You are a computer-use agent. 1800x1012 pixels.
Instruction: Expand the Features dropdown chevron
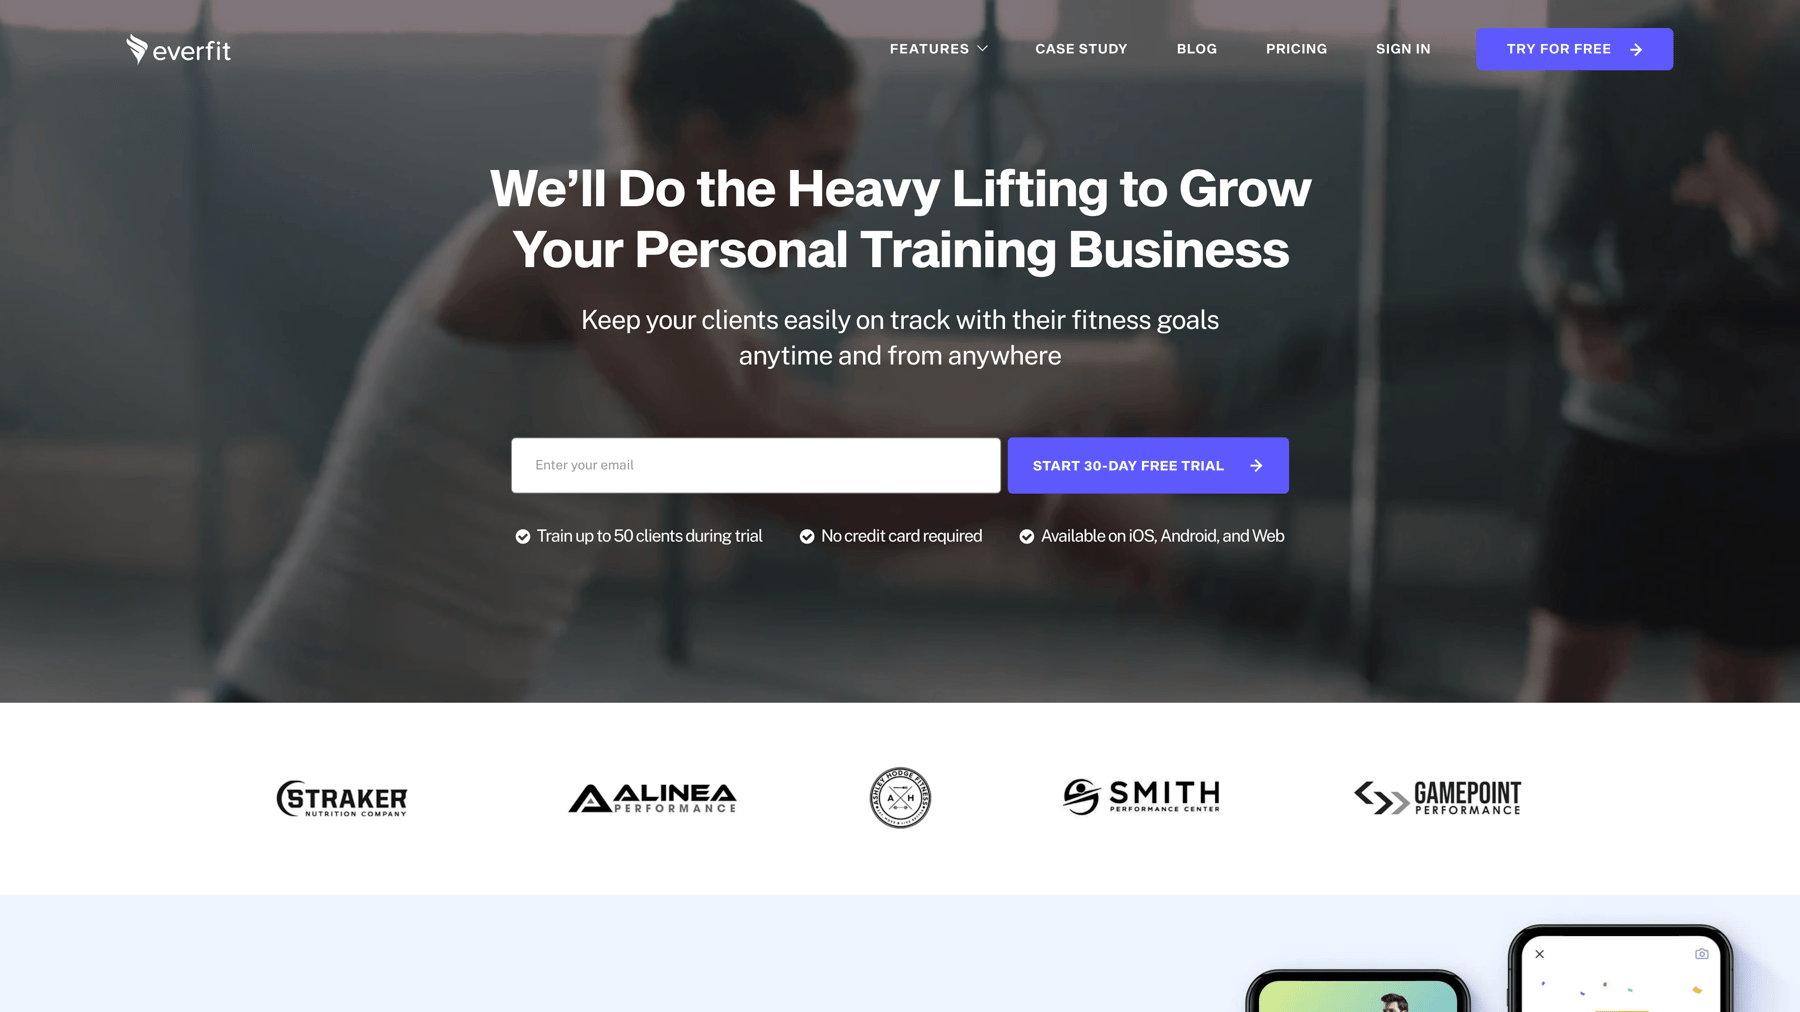(983, 49)
